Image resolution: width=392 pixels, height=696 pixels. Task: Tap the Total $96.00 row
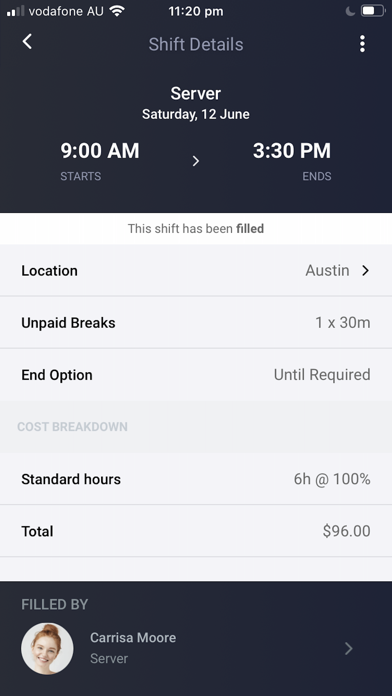click(196, 531)
